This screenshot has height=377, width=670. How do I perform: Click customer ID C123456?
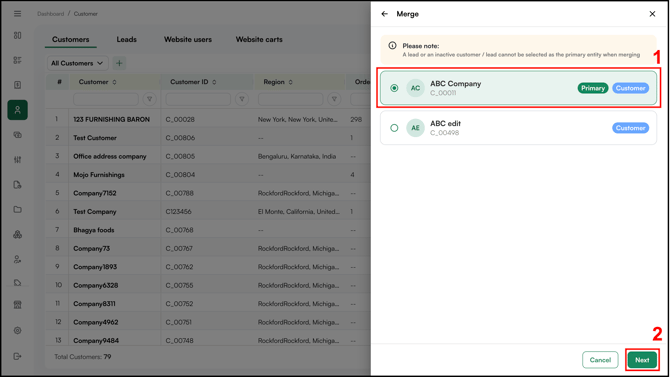click(x=179, y=212)
